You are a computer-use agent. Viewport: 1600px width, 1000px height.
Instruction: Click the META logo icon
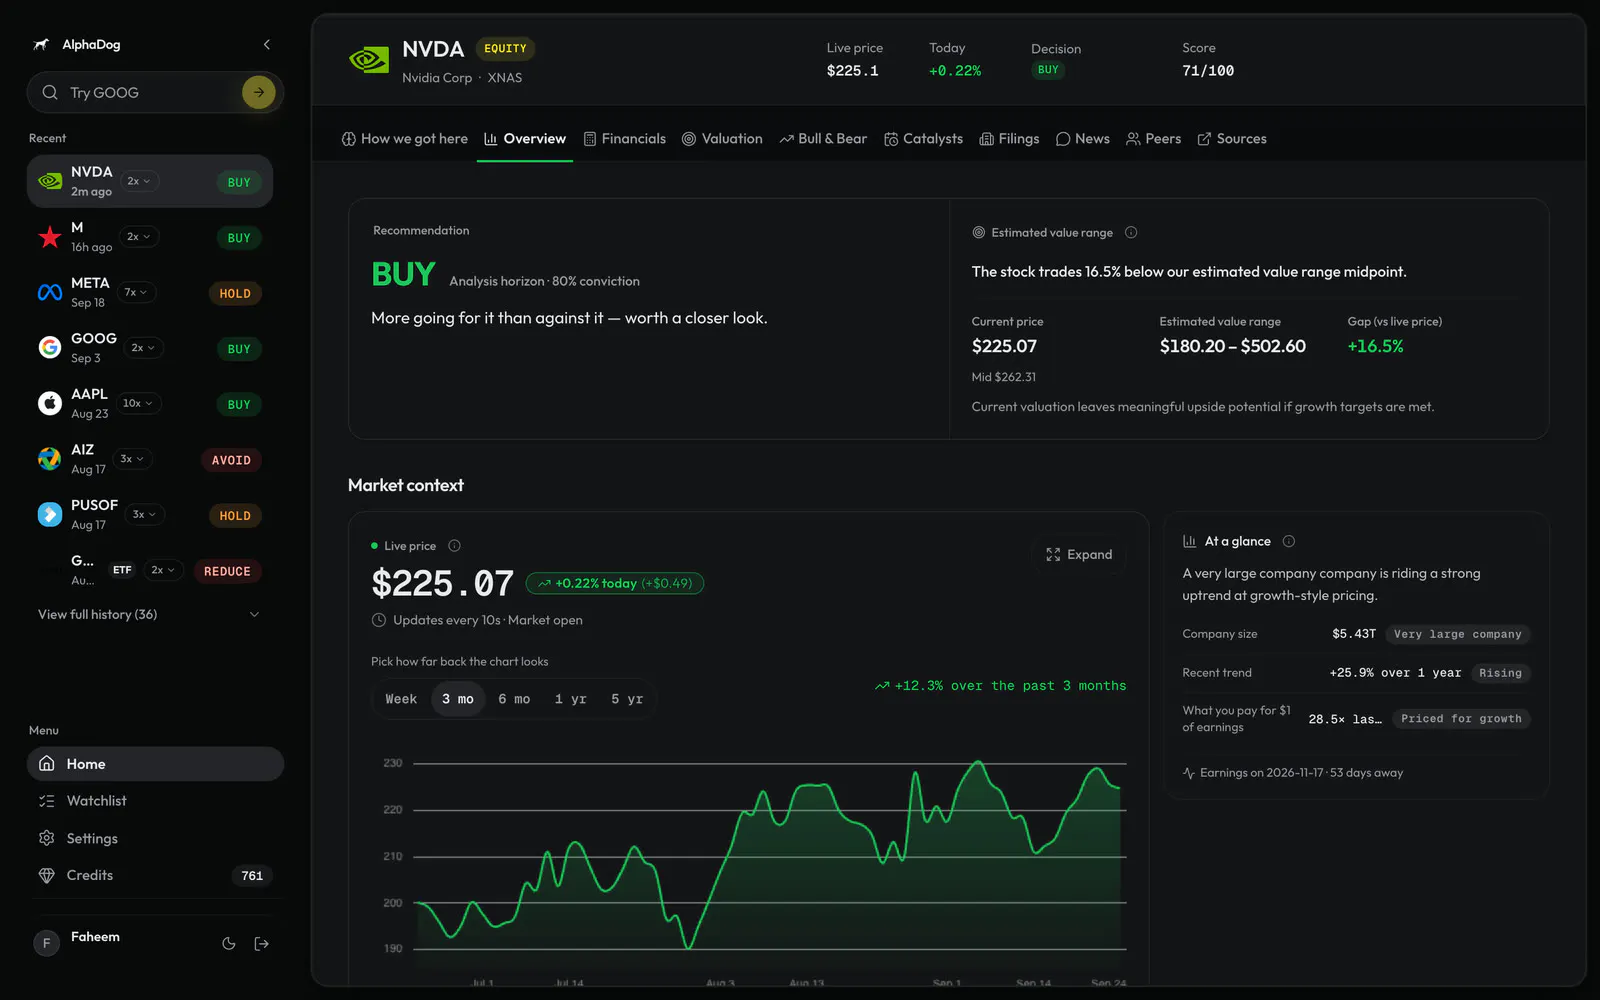tap(50, 292)
